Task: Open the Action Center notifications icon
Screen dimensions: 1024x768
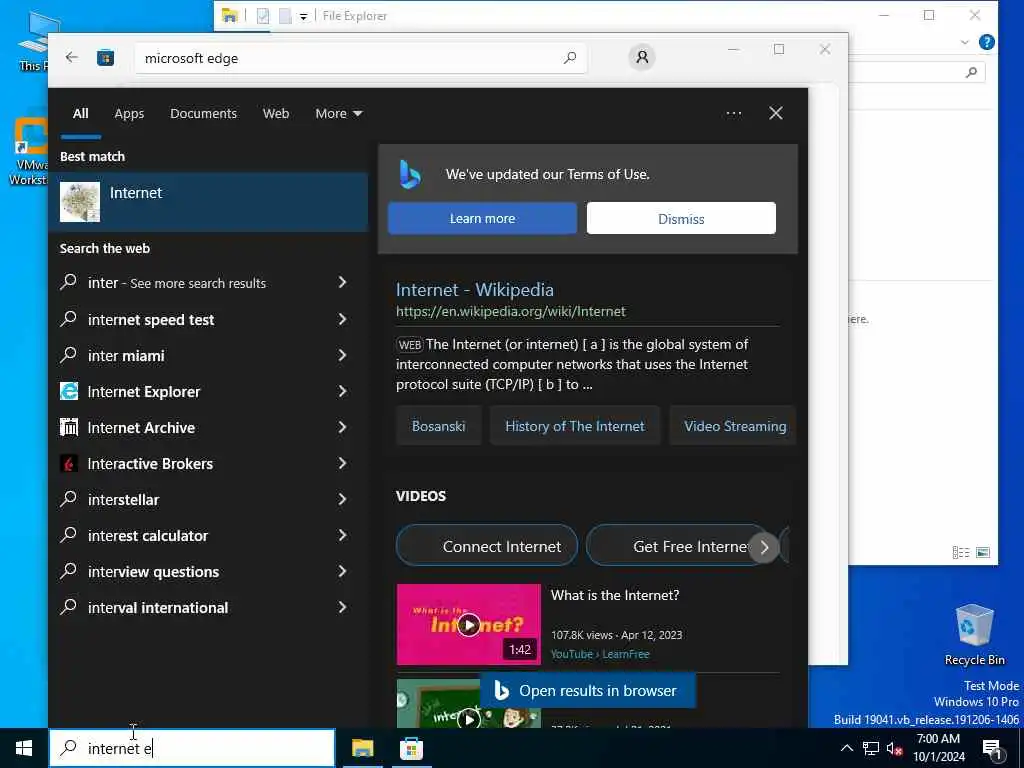Action: [x=992, y=749]
